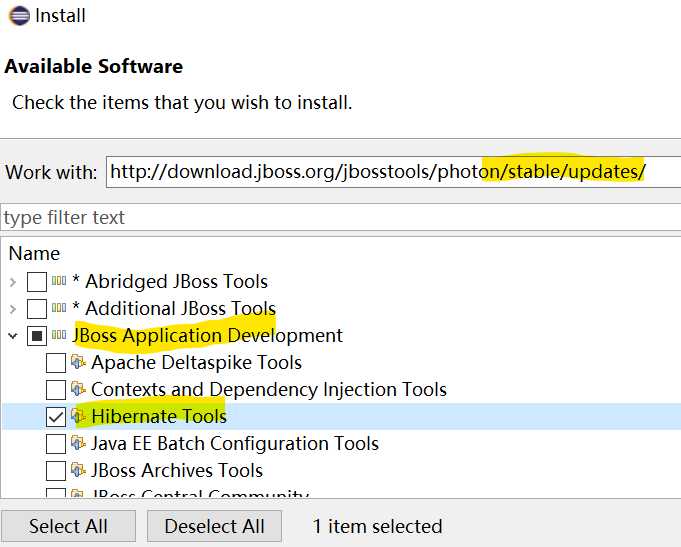Click the Eclipse icon in the Install title bar

pyautogui.click(x=19, y=16)
